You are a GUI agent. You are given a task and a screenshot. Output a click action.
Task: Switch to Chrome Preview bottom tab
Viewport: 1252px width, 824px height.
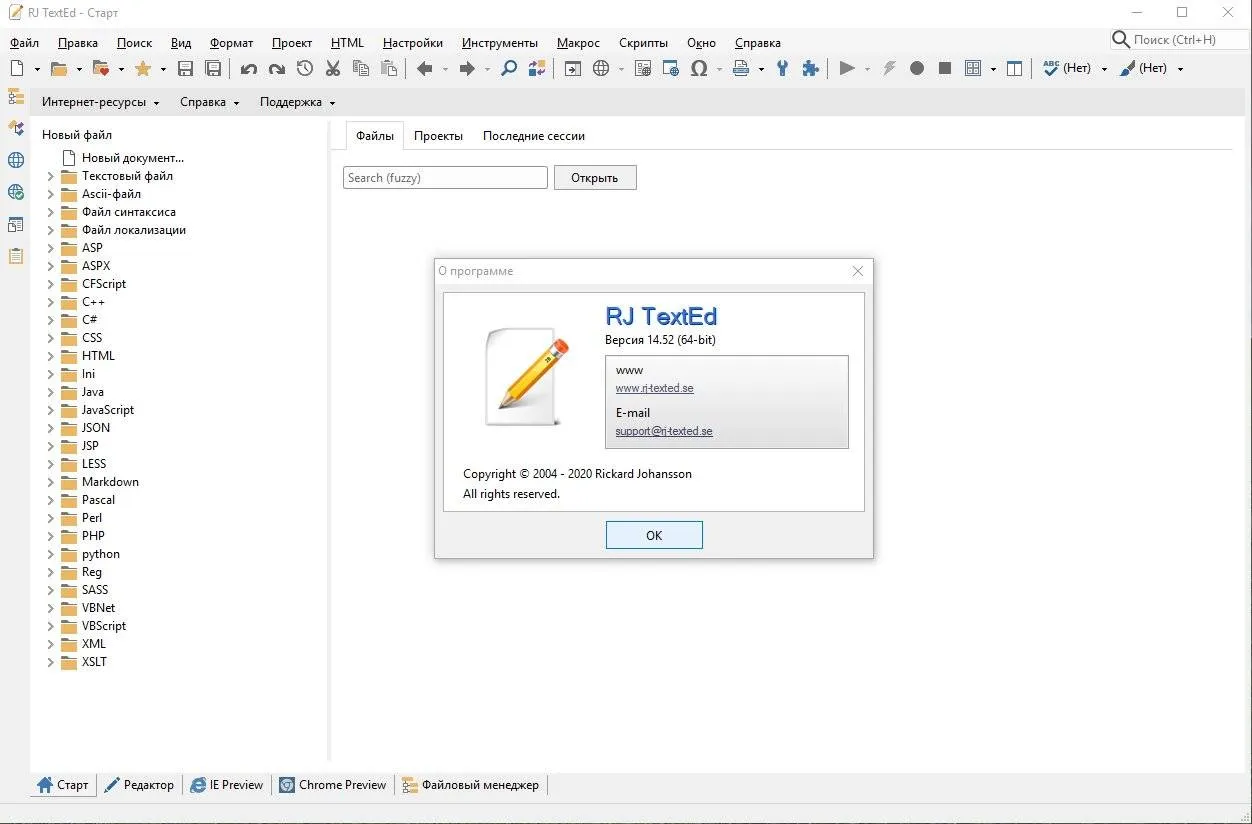333,785
